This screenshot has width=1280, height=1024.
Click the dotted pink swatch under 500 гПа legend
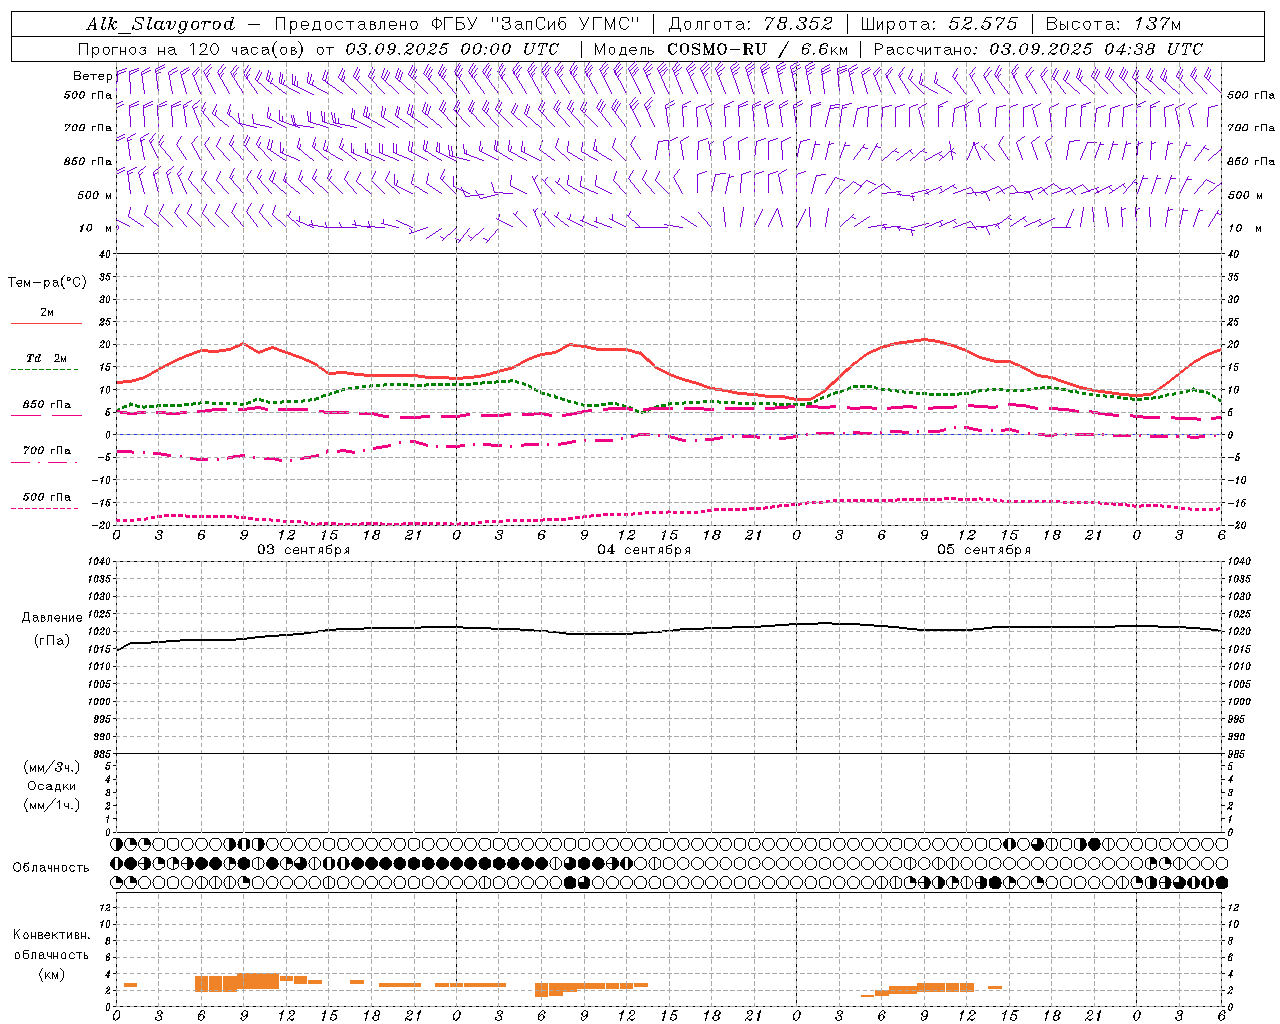coord(45,509)
